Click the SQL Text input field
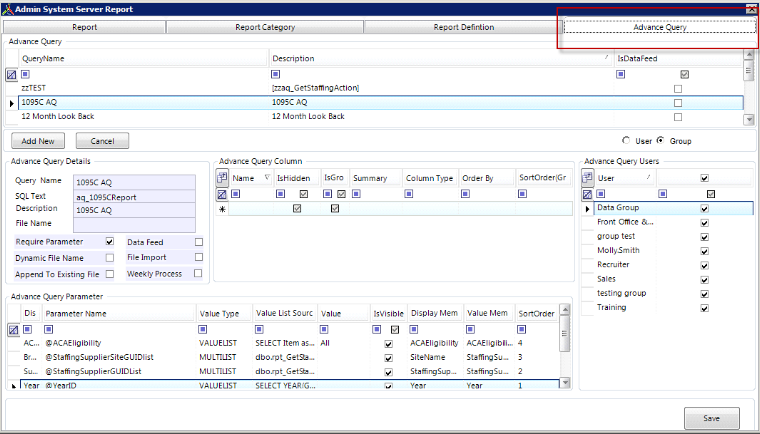760x434 pixels. pos(134,197)
